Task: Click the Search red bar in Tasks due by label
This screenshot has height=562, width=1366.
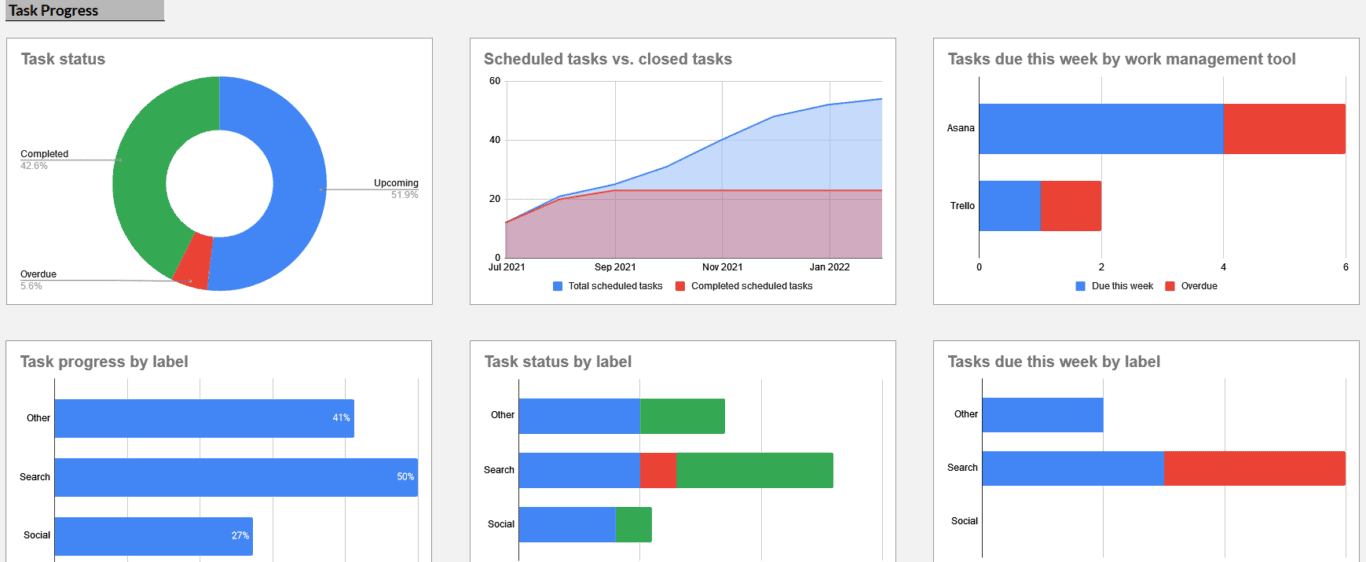Action: click(x=1255, y=468)
